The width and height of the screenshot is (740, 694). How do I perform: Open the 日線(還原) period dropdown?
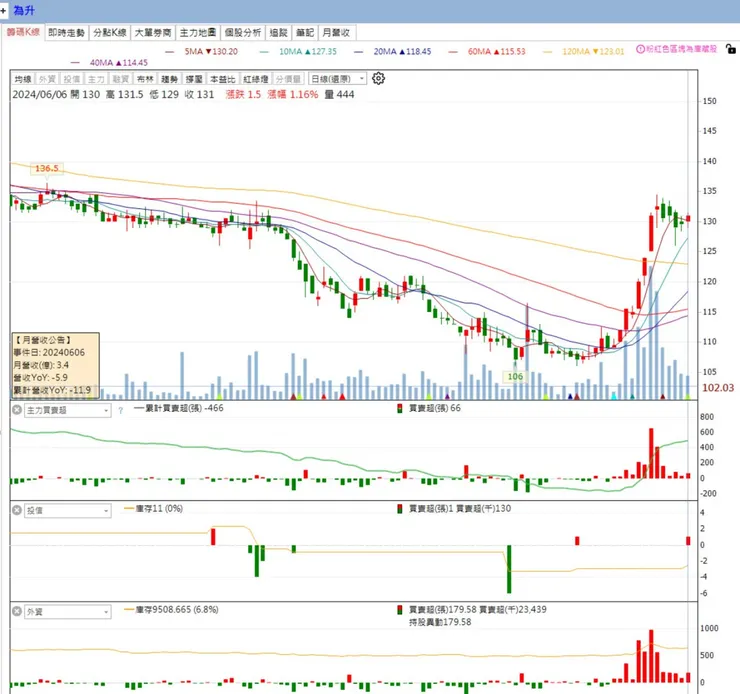(337, 78)
